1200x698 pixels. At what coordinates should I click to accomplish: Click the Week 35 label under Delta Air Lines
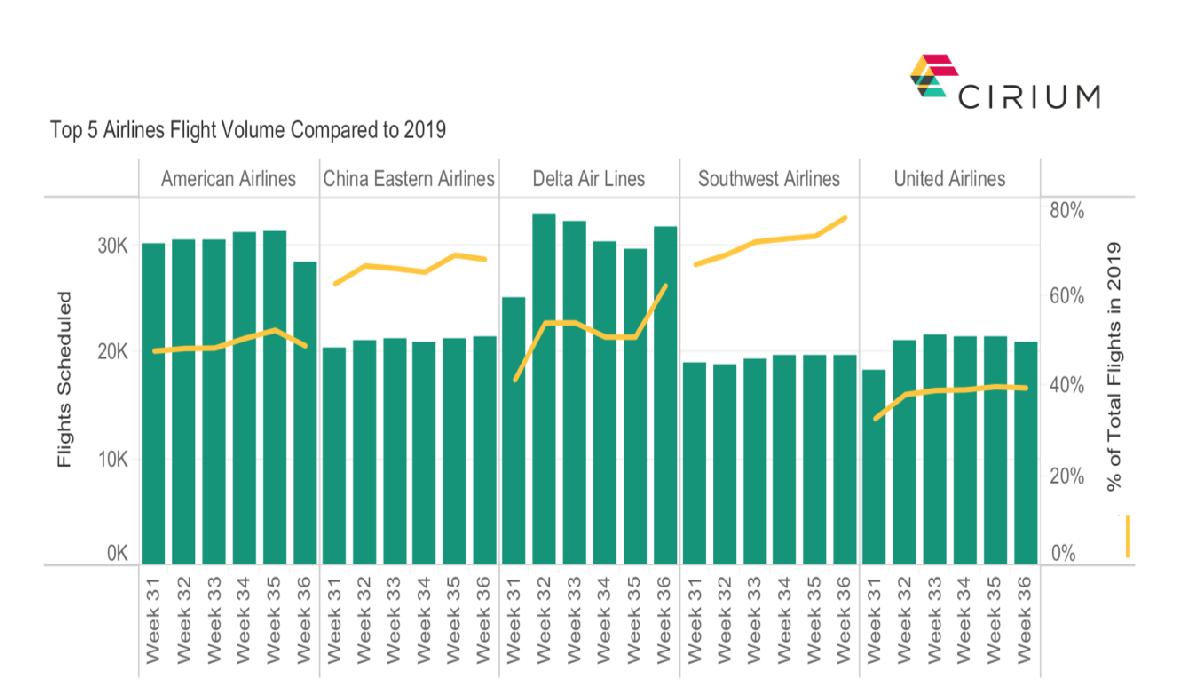[635, 620]
